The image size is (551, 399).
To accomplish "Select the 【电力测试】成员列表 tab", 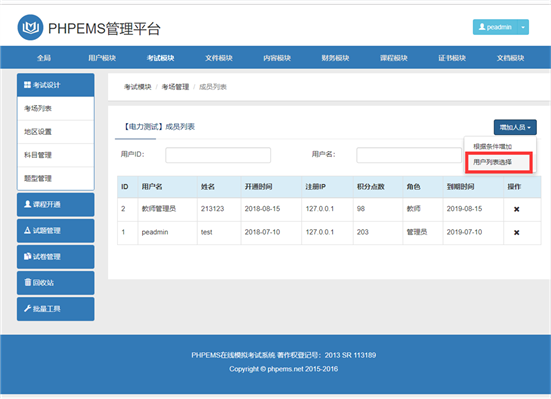I will 158,127.
